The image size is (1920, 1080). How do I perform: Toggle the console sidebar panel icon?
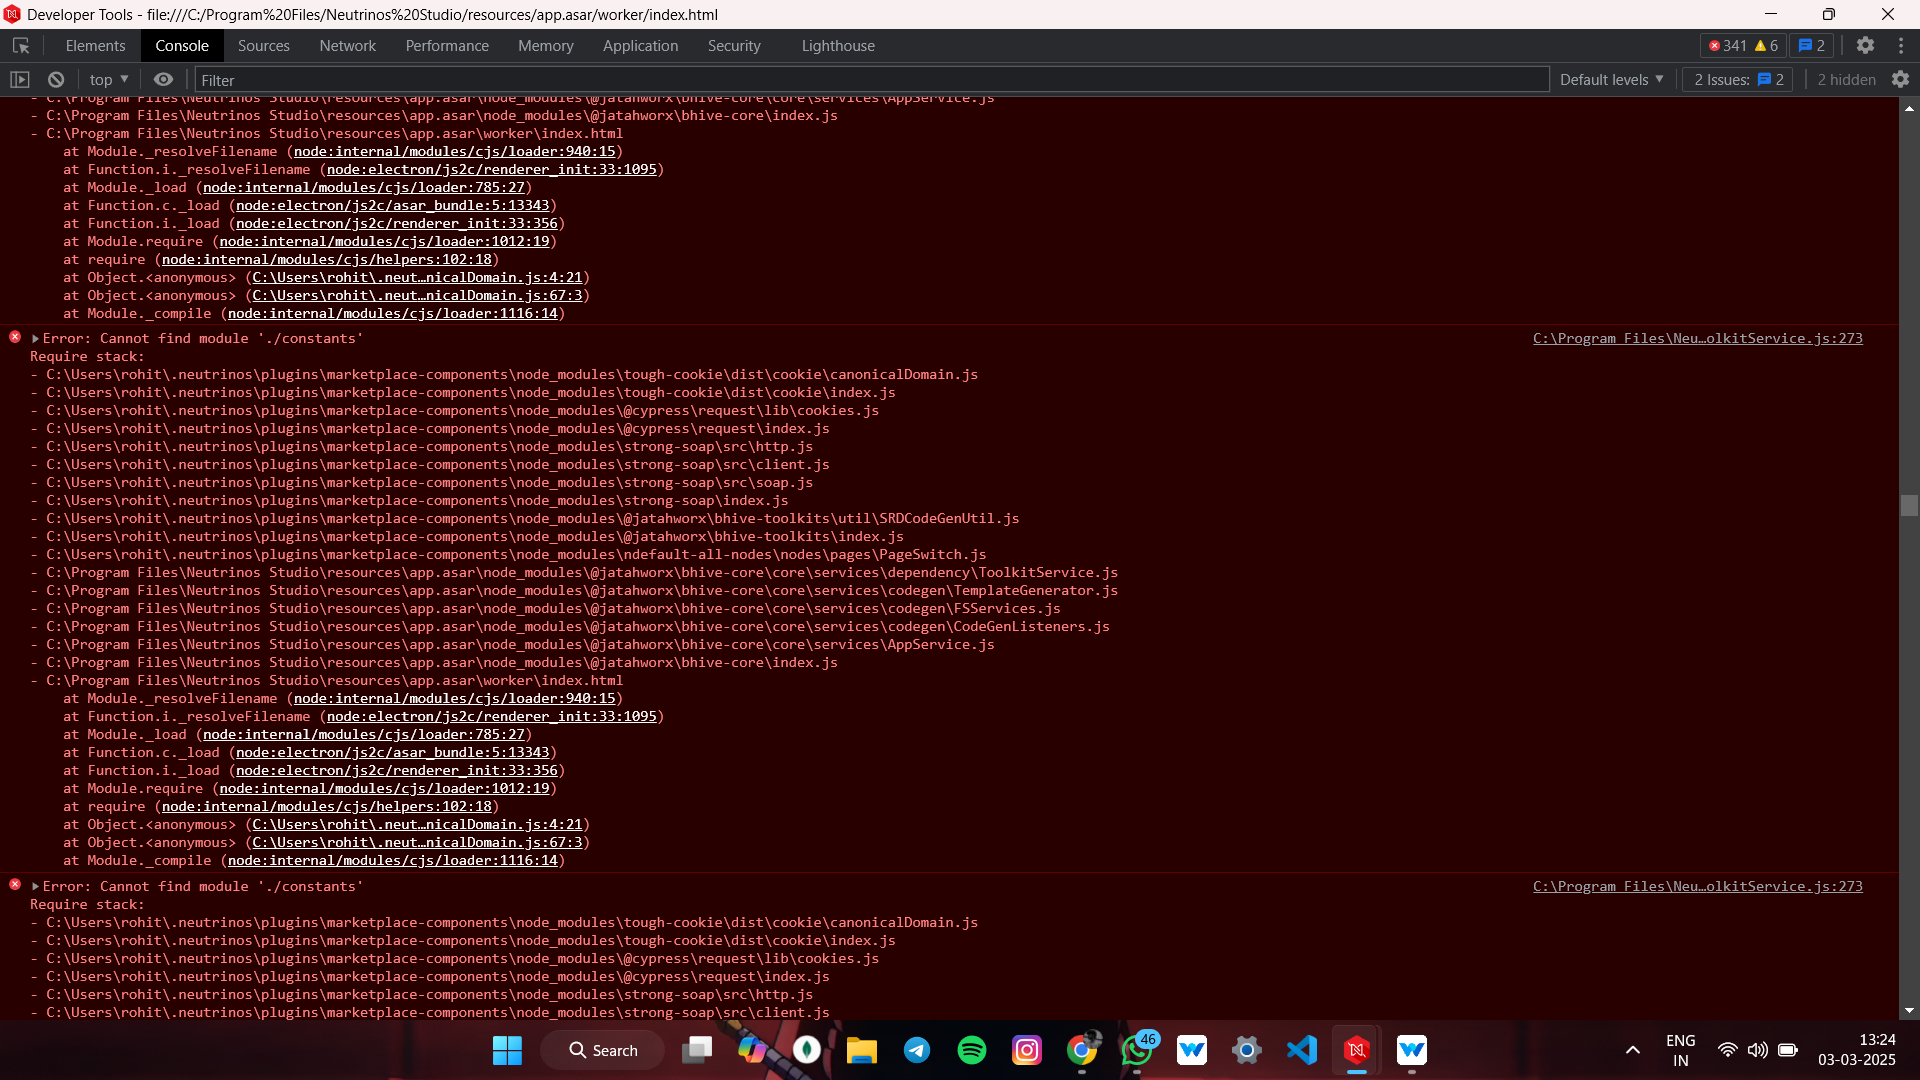(20, 80)
